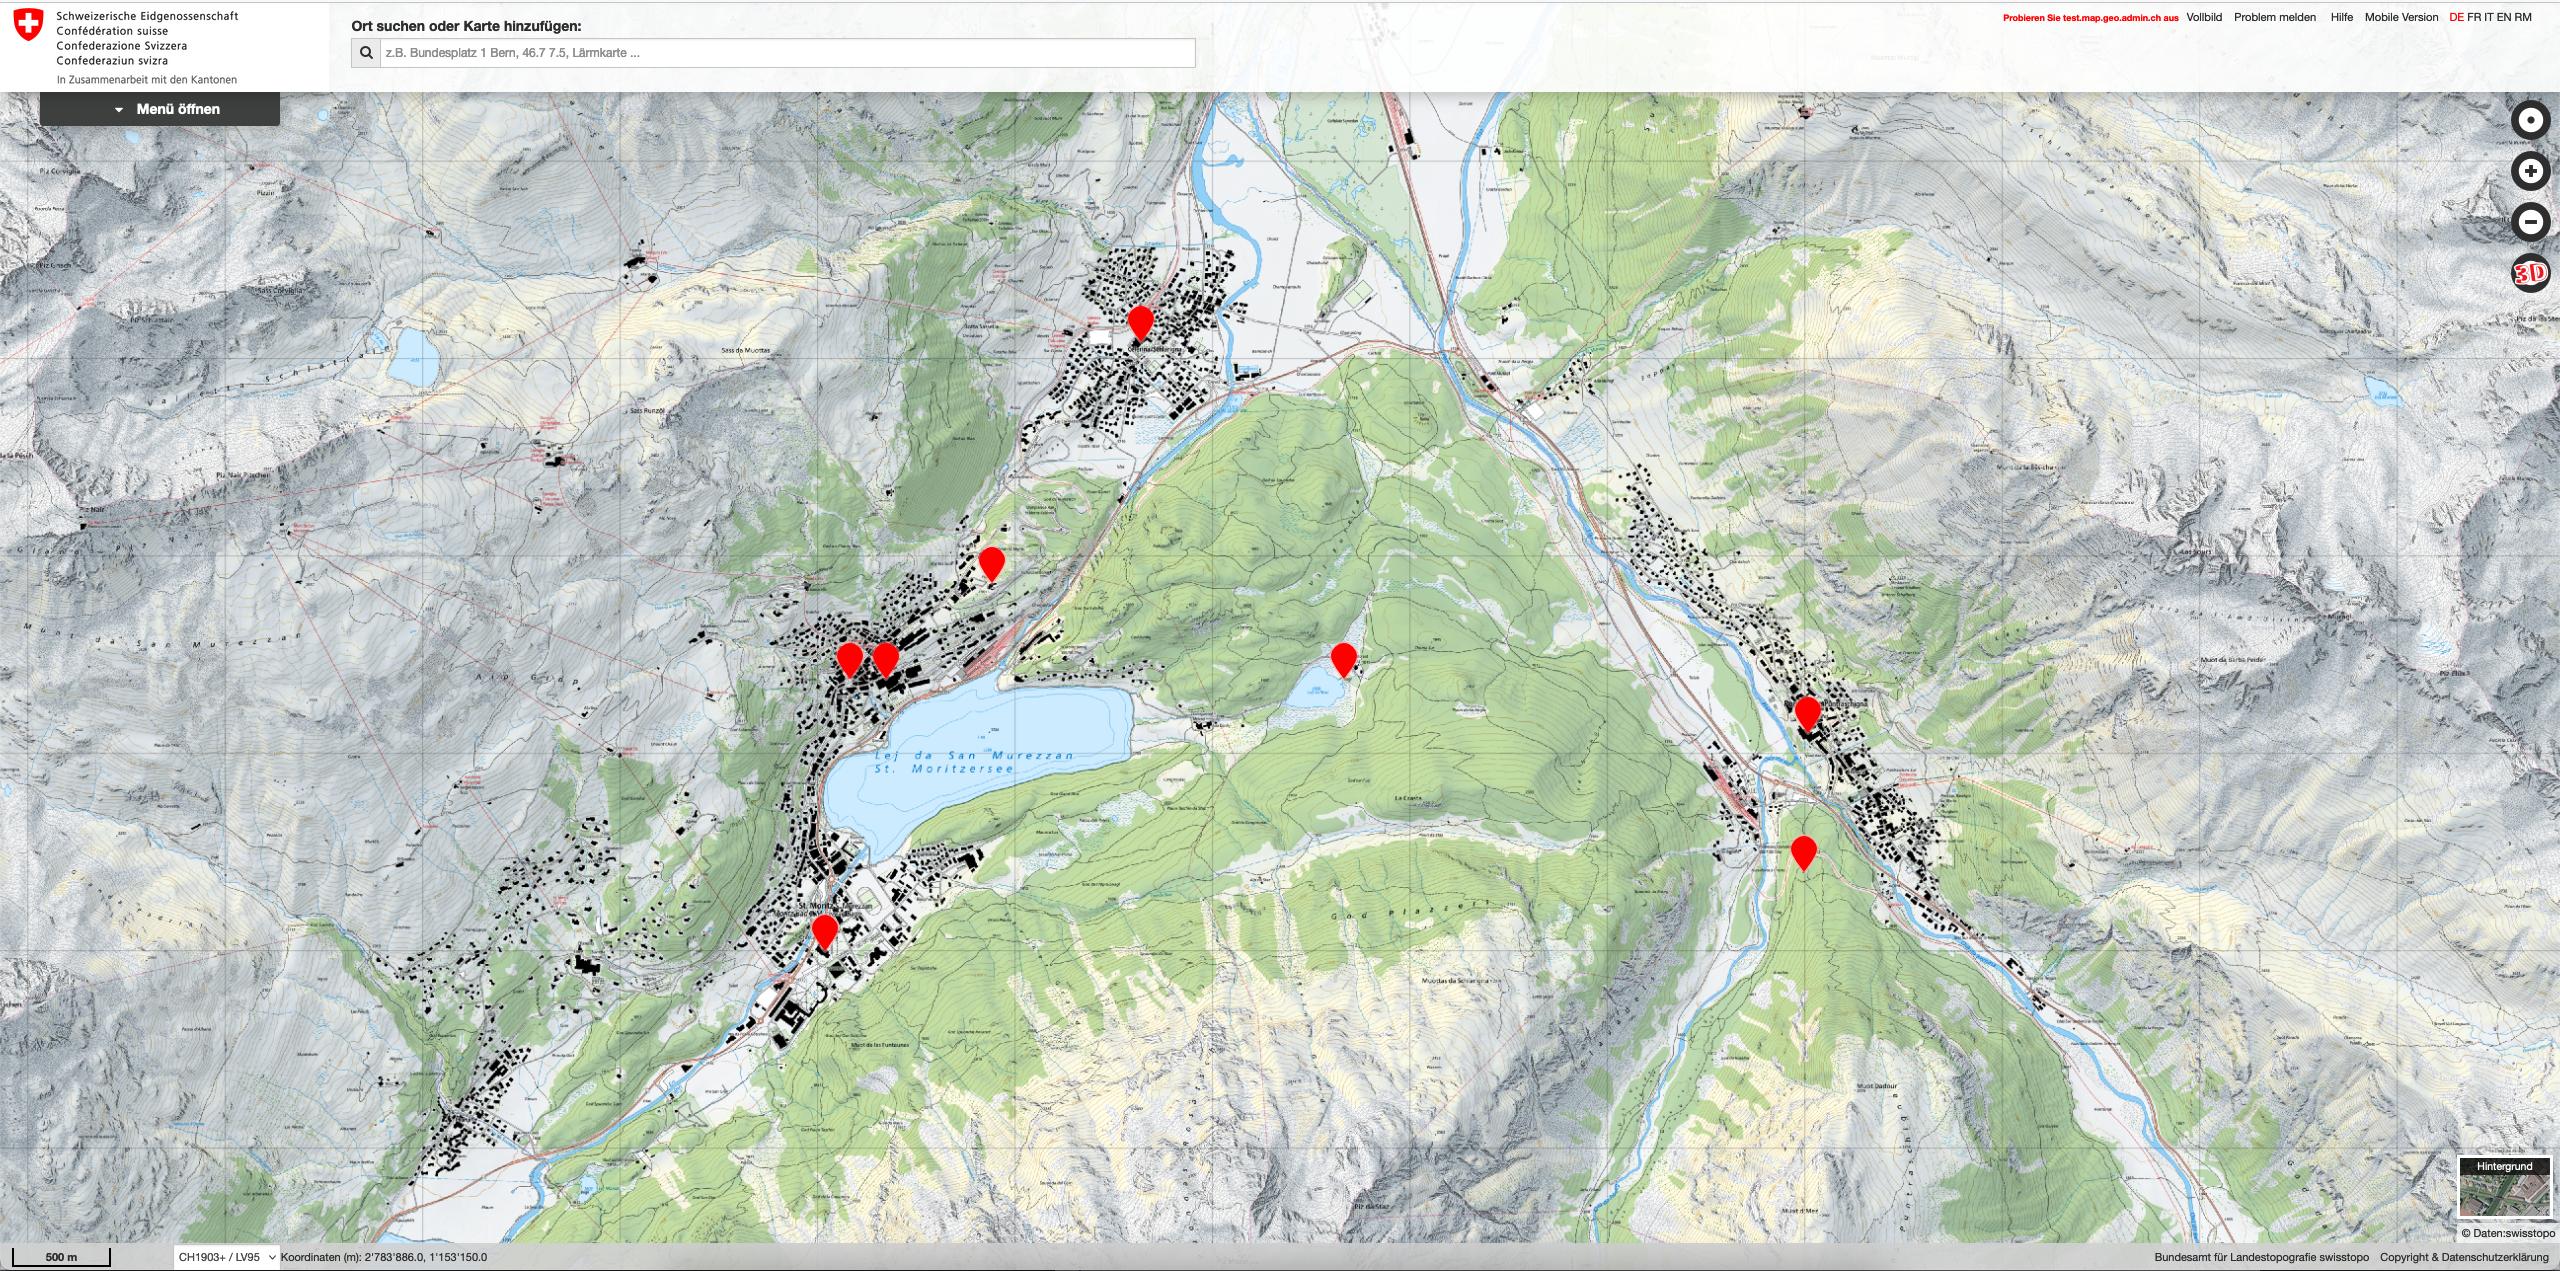This screenshot has height=1271, width=2560.
Task: Click the Swiss coat of arms logo
Action: pyautogui.click(x=30, y=25)
